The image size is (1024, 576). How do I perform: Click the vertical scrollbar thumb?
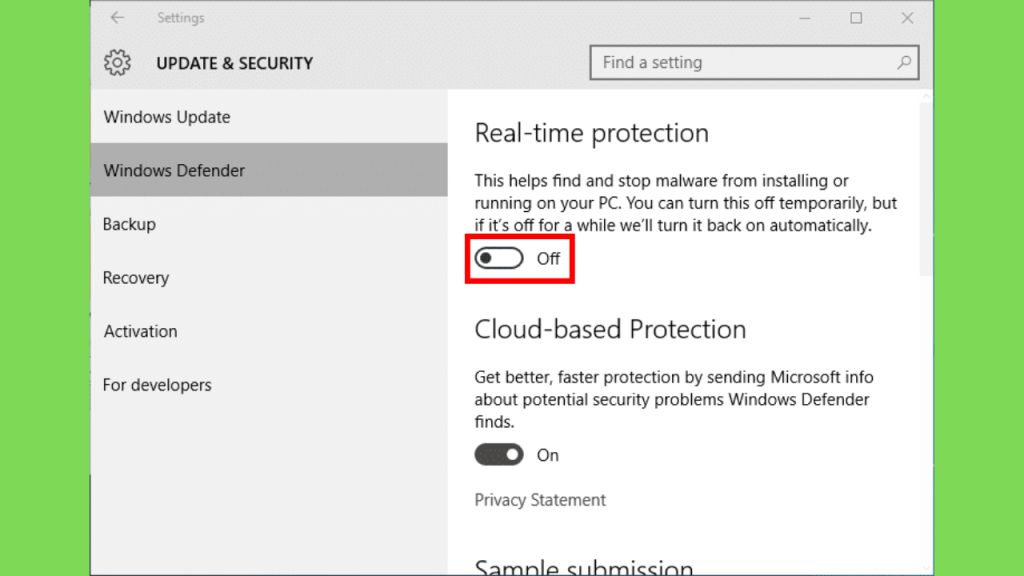coord(926,189)
